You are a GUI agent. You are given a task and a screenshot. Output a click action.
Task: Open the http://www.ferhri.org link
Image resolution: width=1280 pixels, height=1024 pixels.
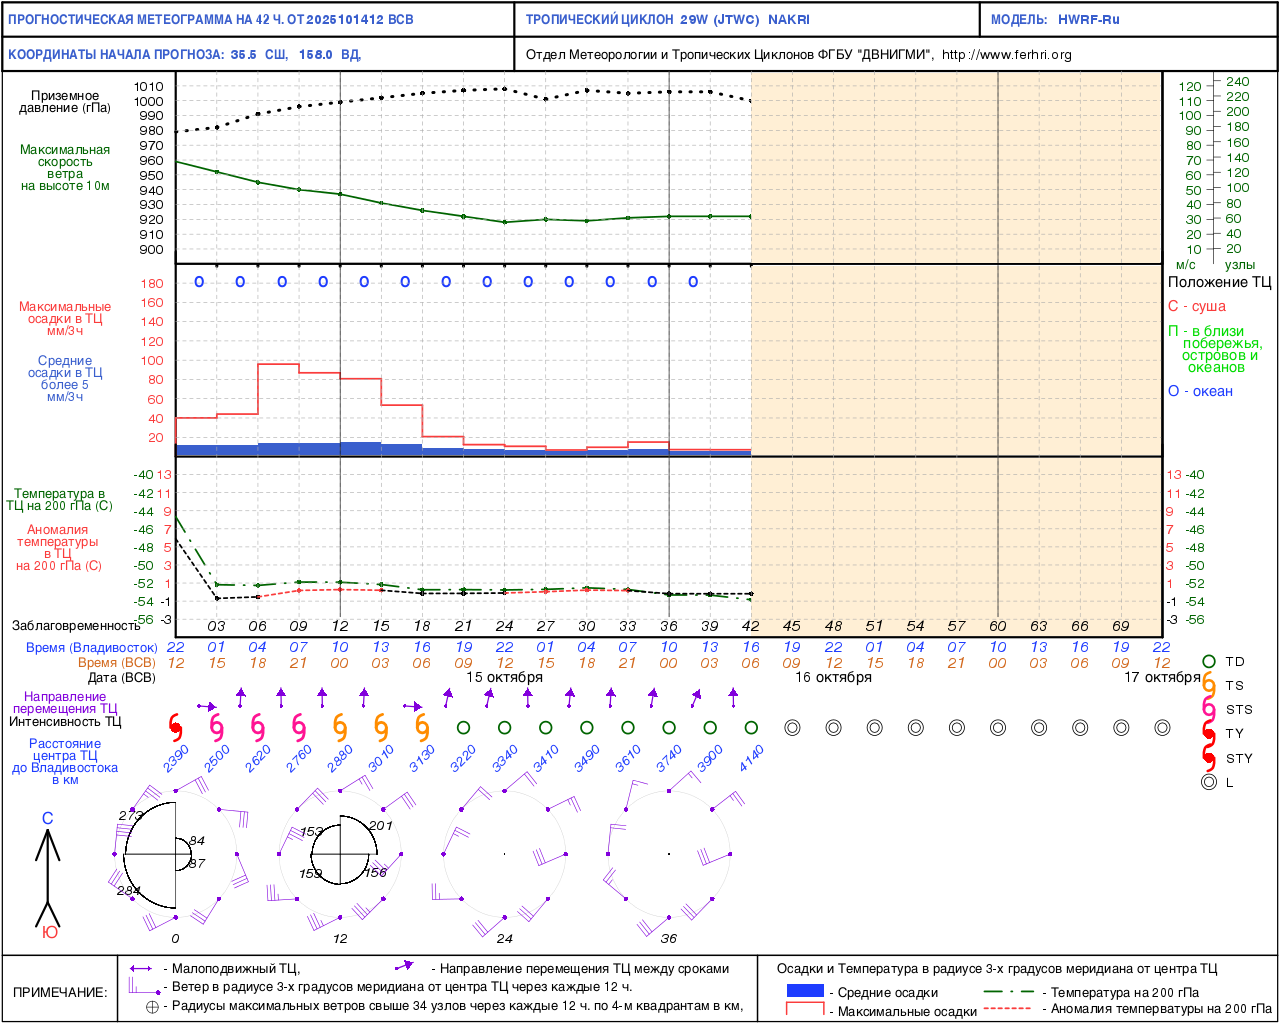pos(1006,55)
